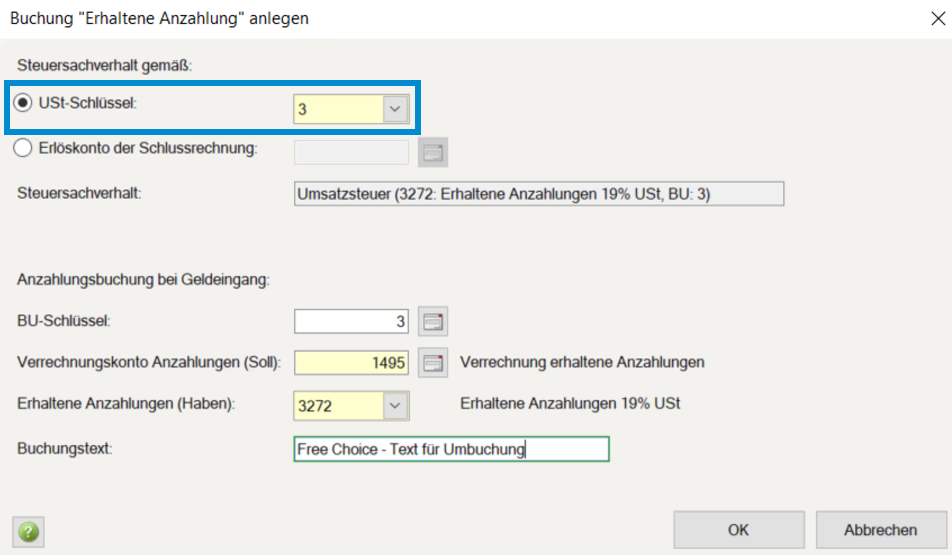Open lookup for Verrechnungskonto Anzahlungen

coord(433,363)
